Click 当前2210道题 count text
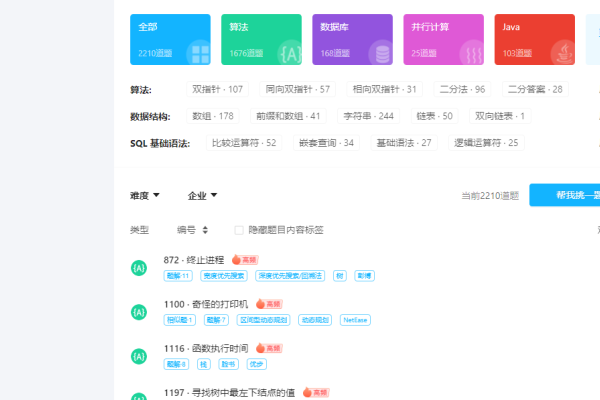The height and width of the screenshot is (400, 600). [x=490, y=196]
